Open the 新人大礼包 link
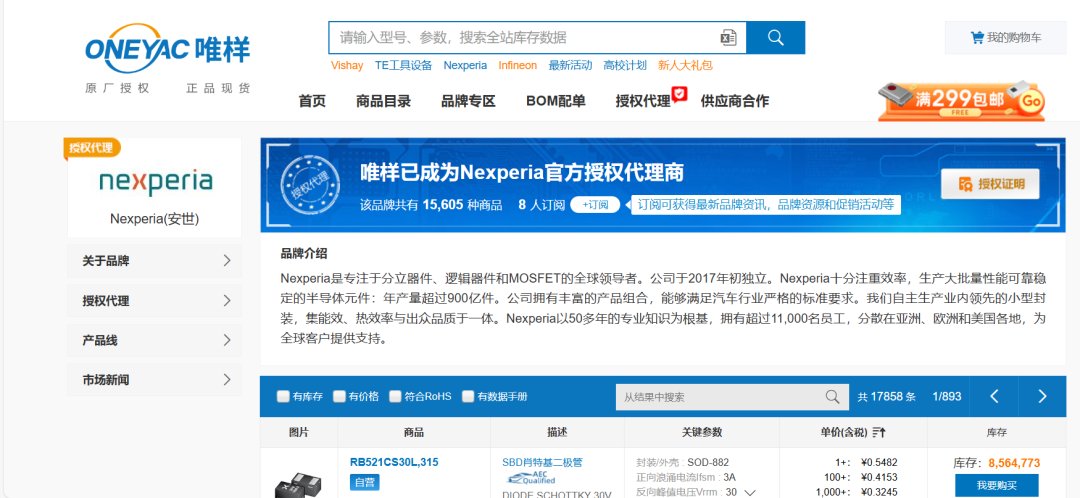Viewport: 1080px width, 498px height. 685,65
